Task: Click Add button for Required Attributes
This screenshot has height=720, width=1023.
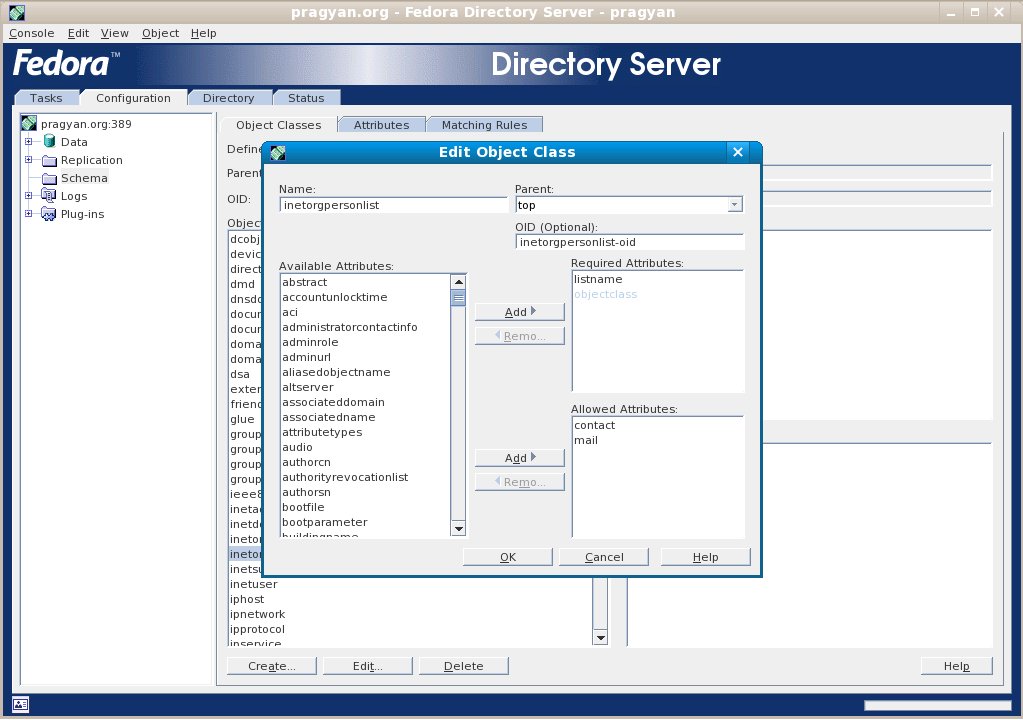Action: pos(520,312)
